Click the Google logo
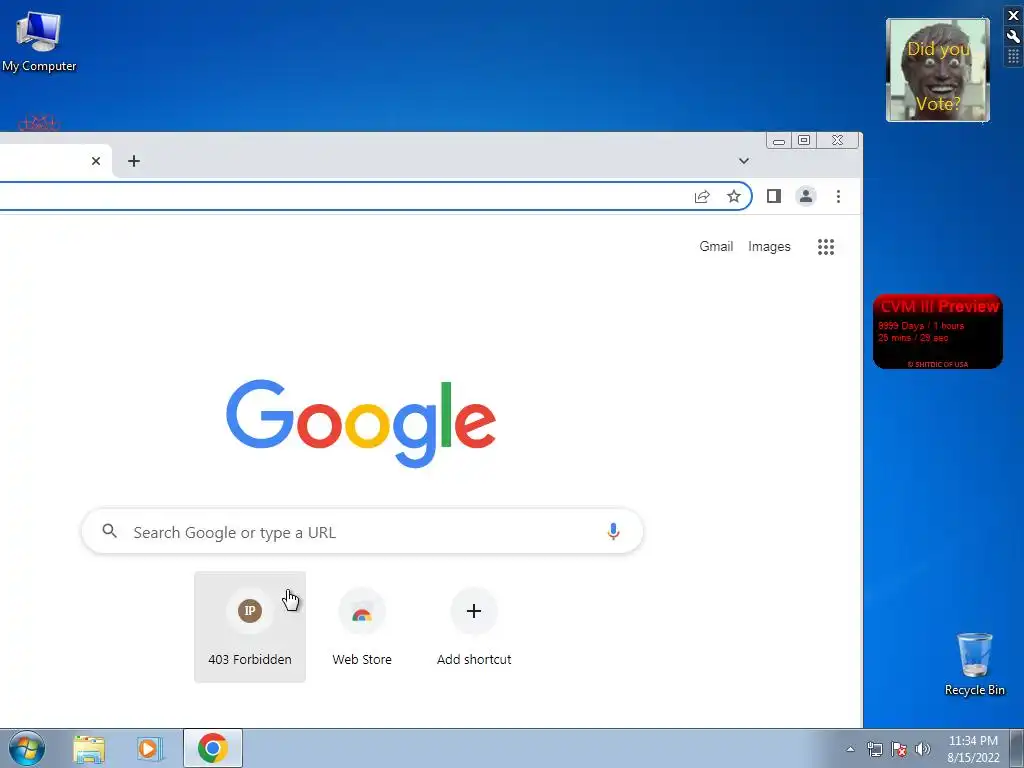The width and height of the screenshot is (1024, 768). tap(361, 423)
